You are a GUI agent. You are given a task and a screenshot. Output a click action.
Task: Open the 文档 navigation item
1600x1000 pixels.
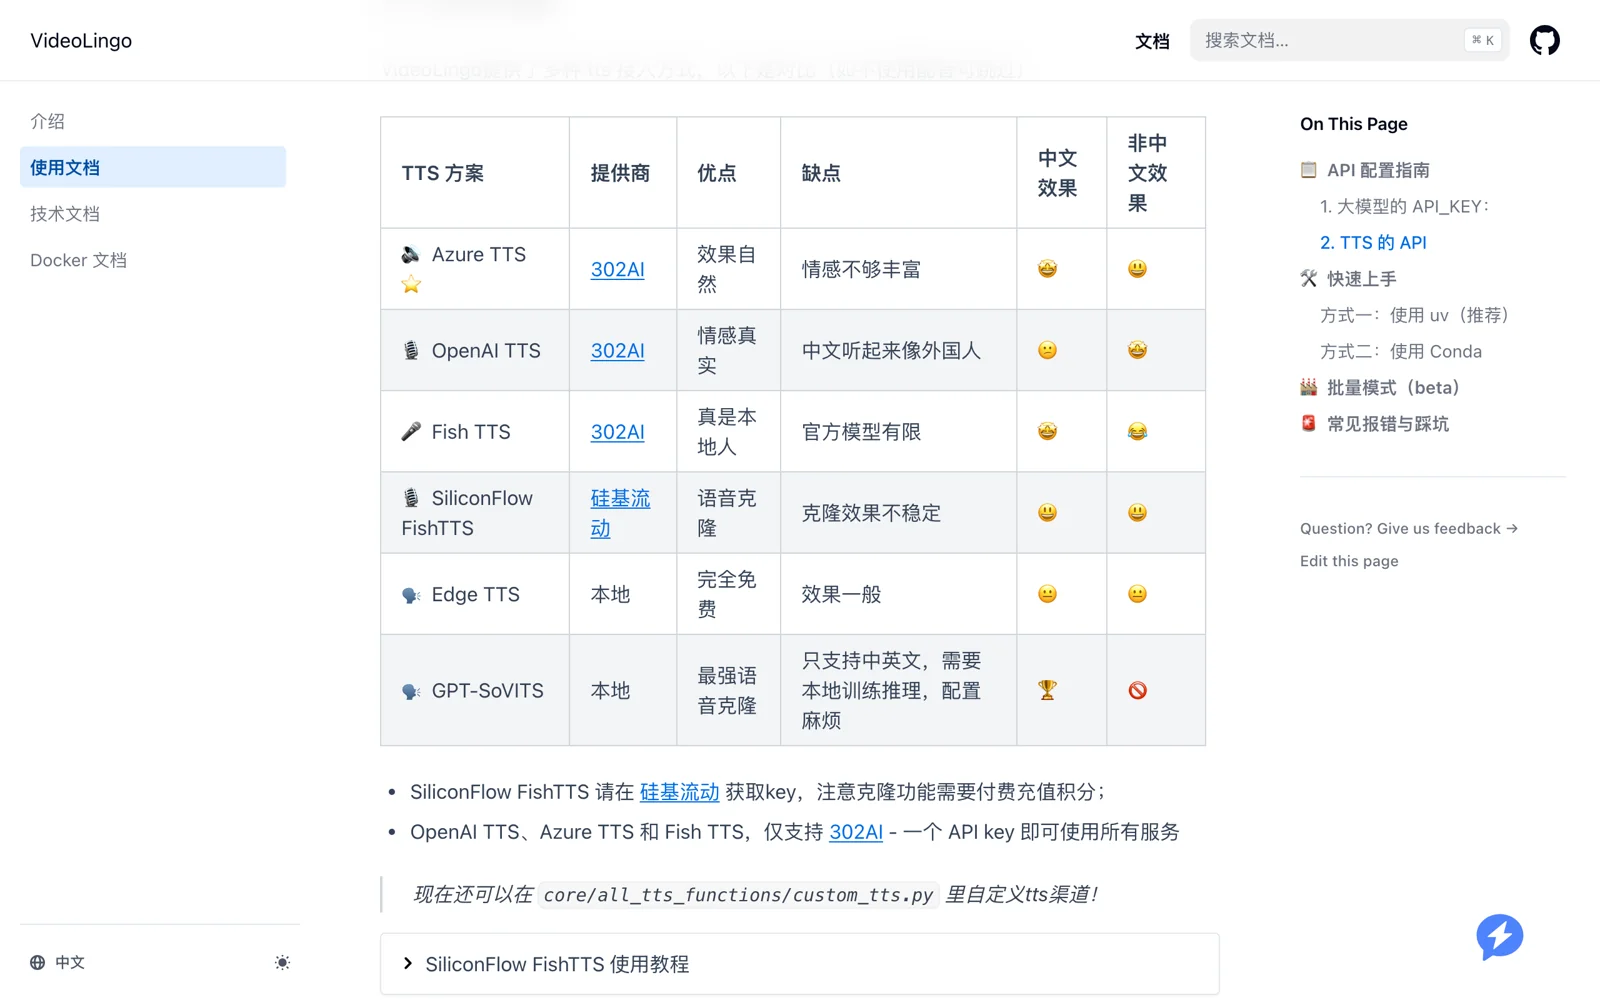[x=1152, y=41]
